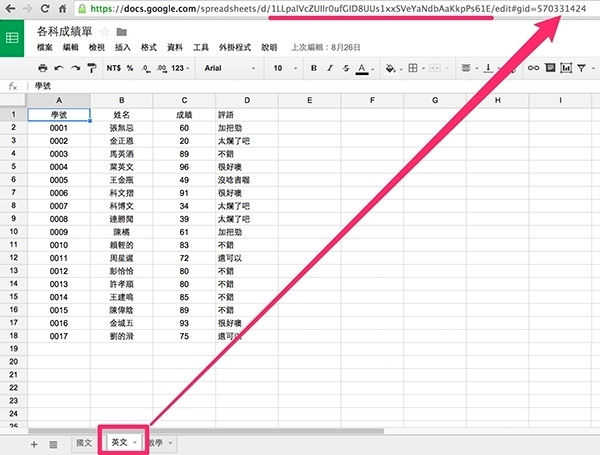Insert a comment with the comment icon

[x=550, y=68]
